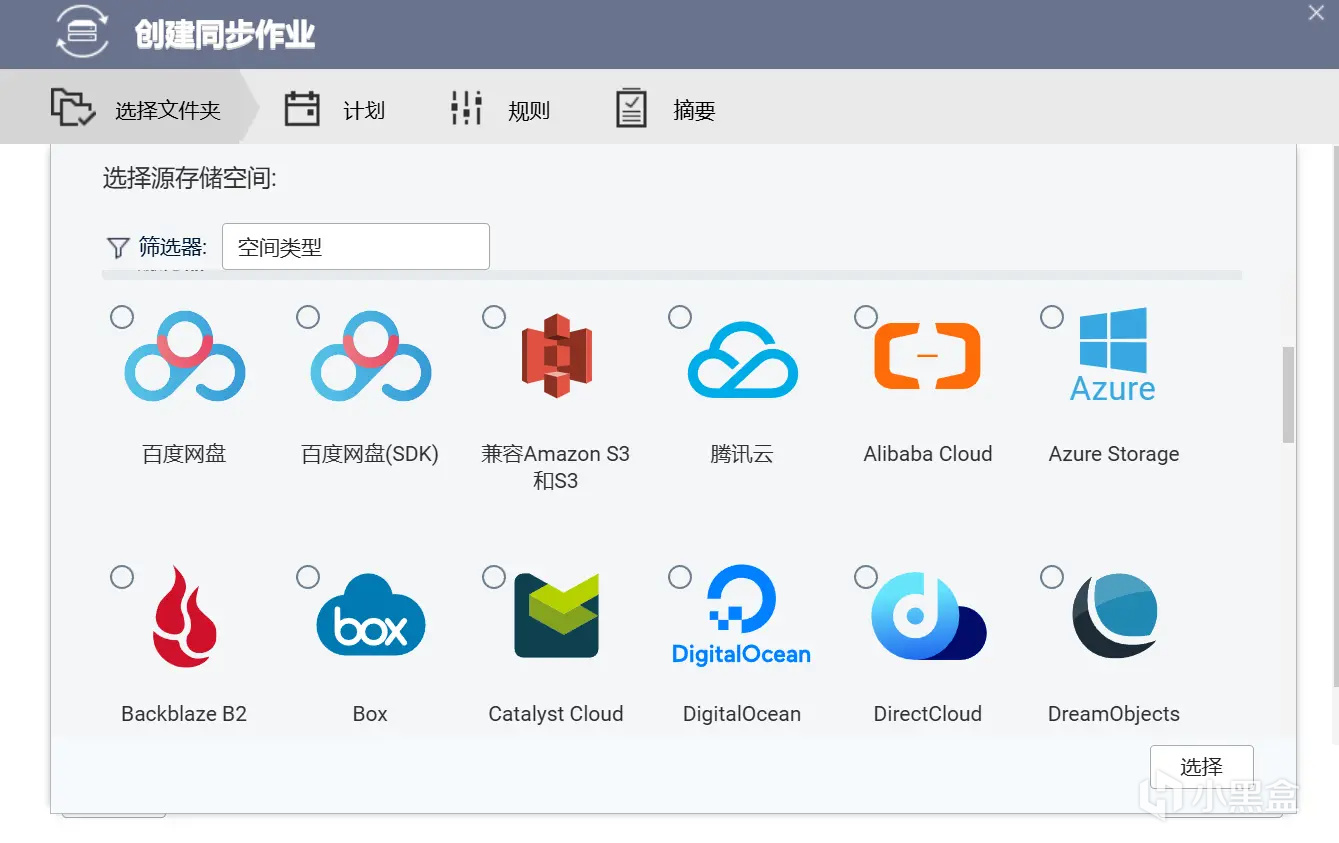Select the DigitalOcean logo
This screenshot has width=1339, height=843.
coord(742,616)
